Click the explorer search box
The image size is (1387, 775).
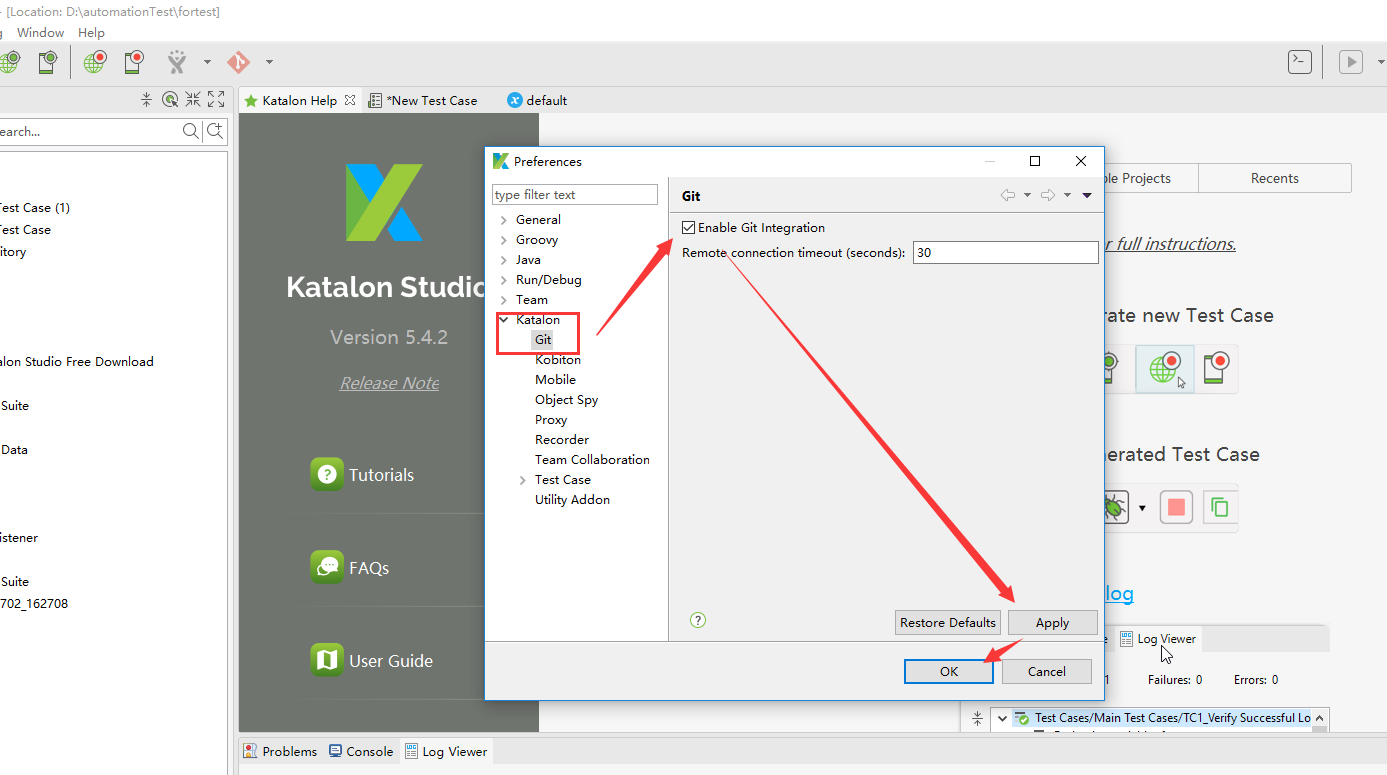[x=89, y=131]
